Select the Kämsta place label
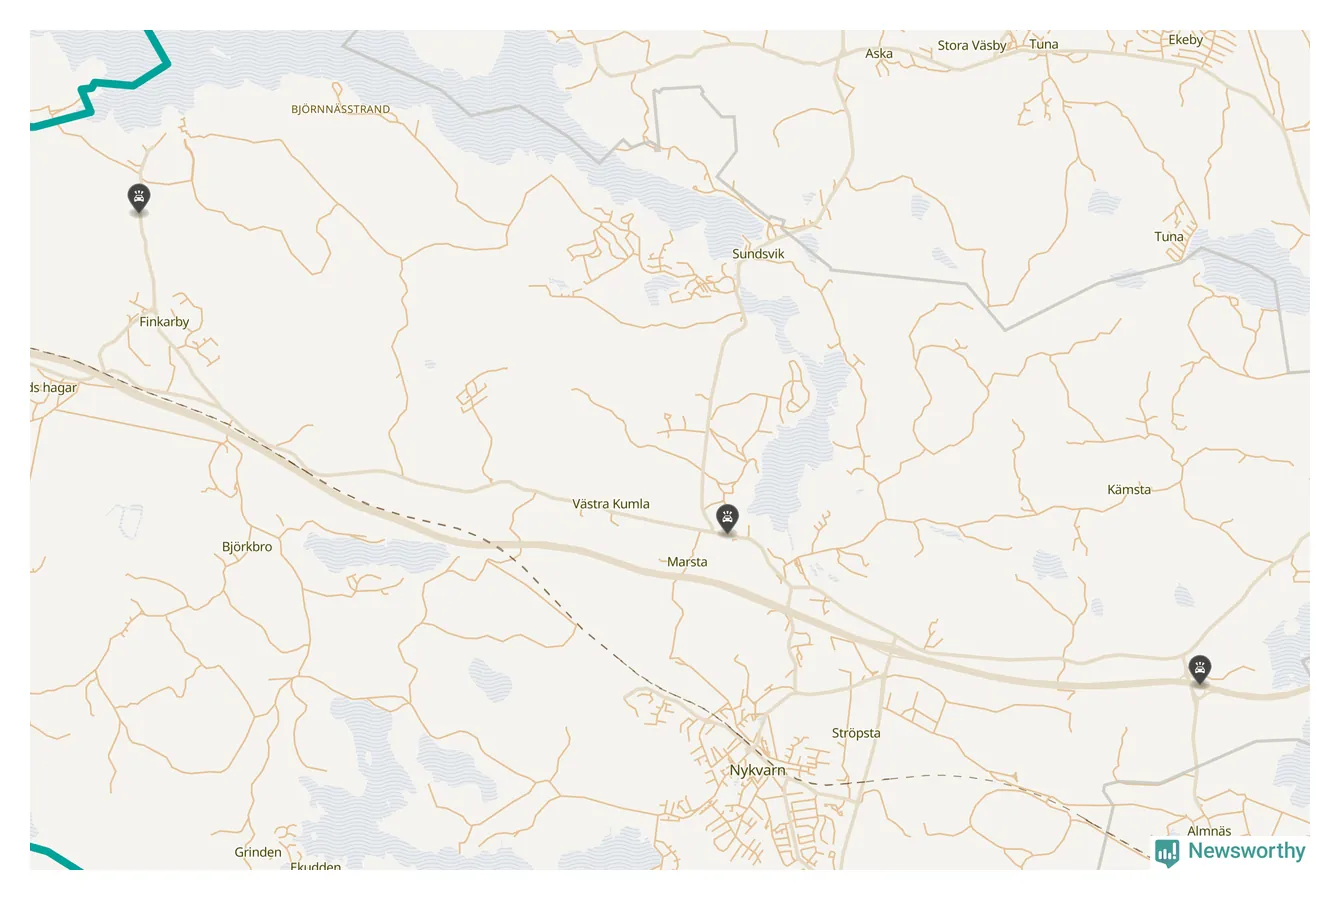The width and height of the screenshot is (1340, 900). (1129, 490)
